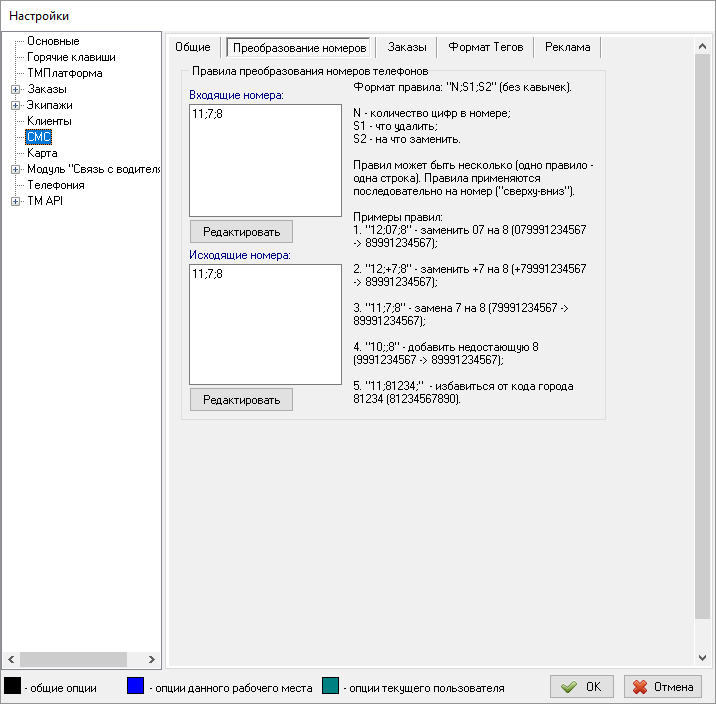
Task: Click the teal current user options swatch
Action: tap(331, 687)
